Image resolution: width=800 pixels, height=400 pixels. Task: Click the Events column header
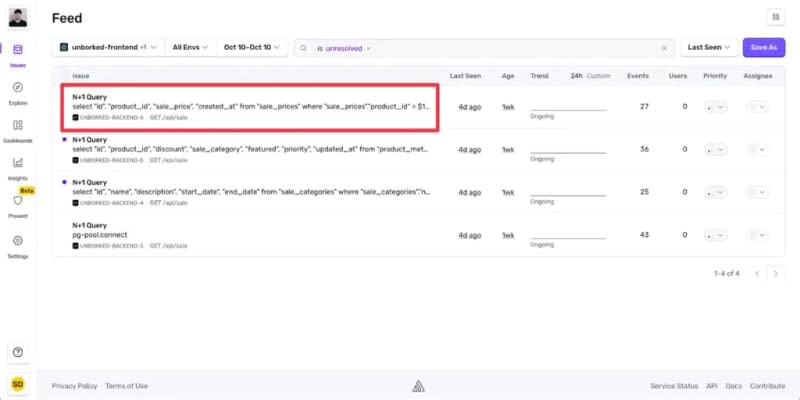[x=638, y=76]
